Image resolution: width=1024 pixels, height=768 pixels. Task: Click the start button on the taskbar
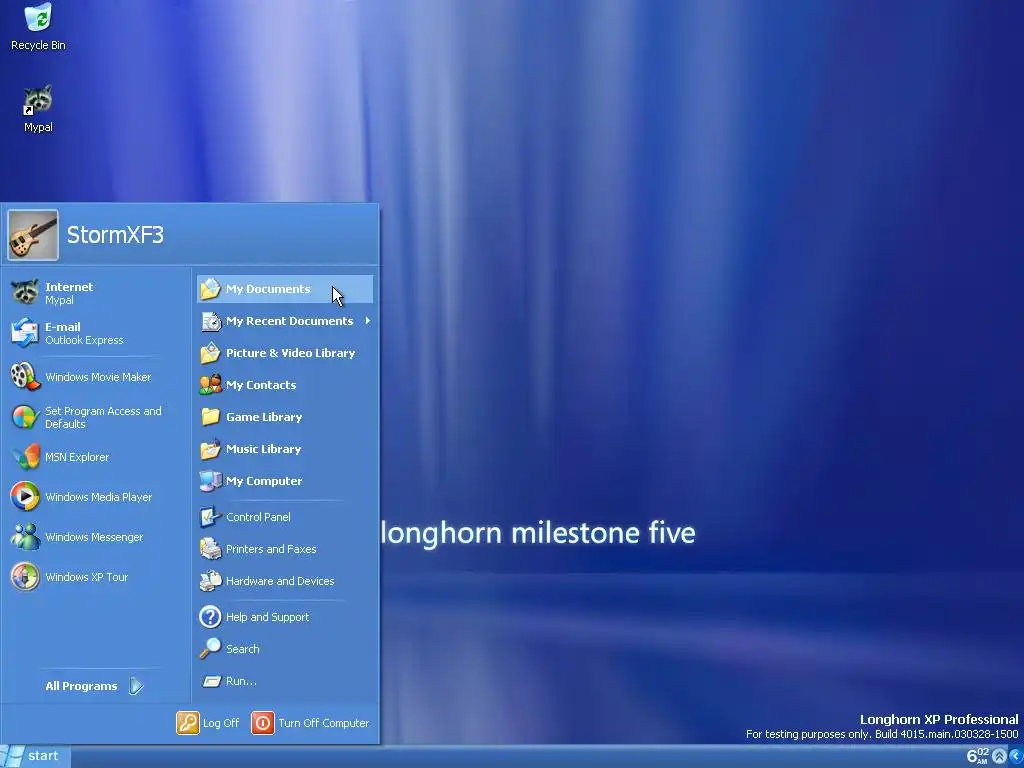click(x=35, y=756)
